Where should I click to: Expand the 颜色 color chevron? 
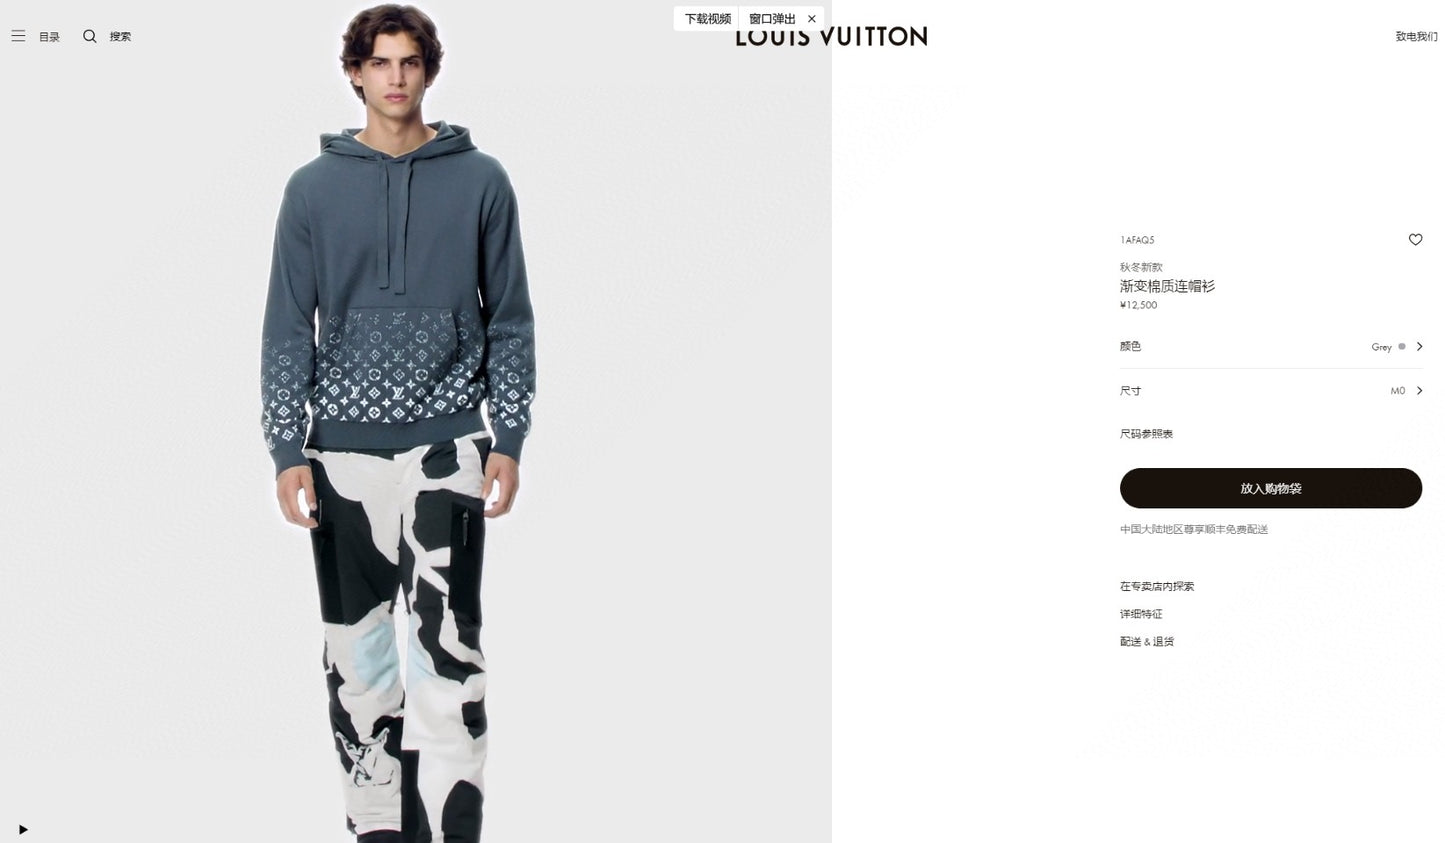[x=1419, y=347]
